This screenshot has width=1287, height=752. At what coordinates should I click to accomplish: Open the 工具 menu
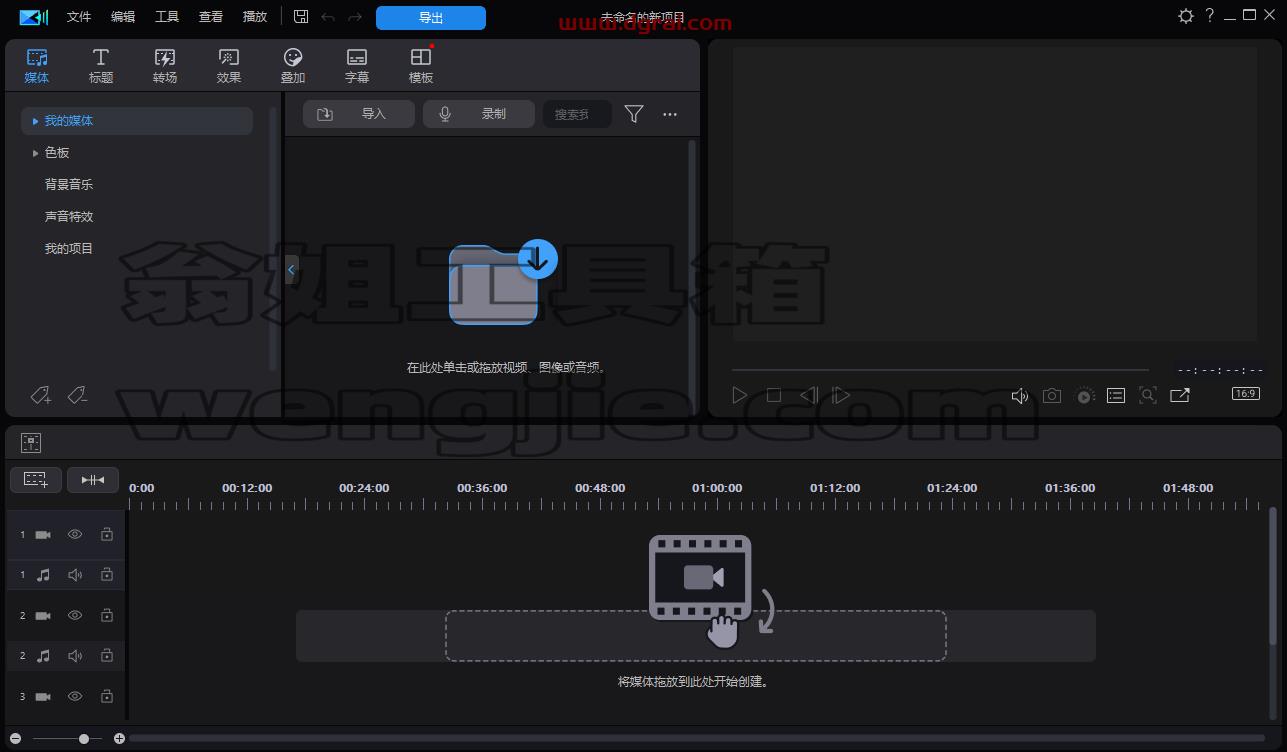pyautogui.click(x=167, y=17)
